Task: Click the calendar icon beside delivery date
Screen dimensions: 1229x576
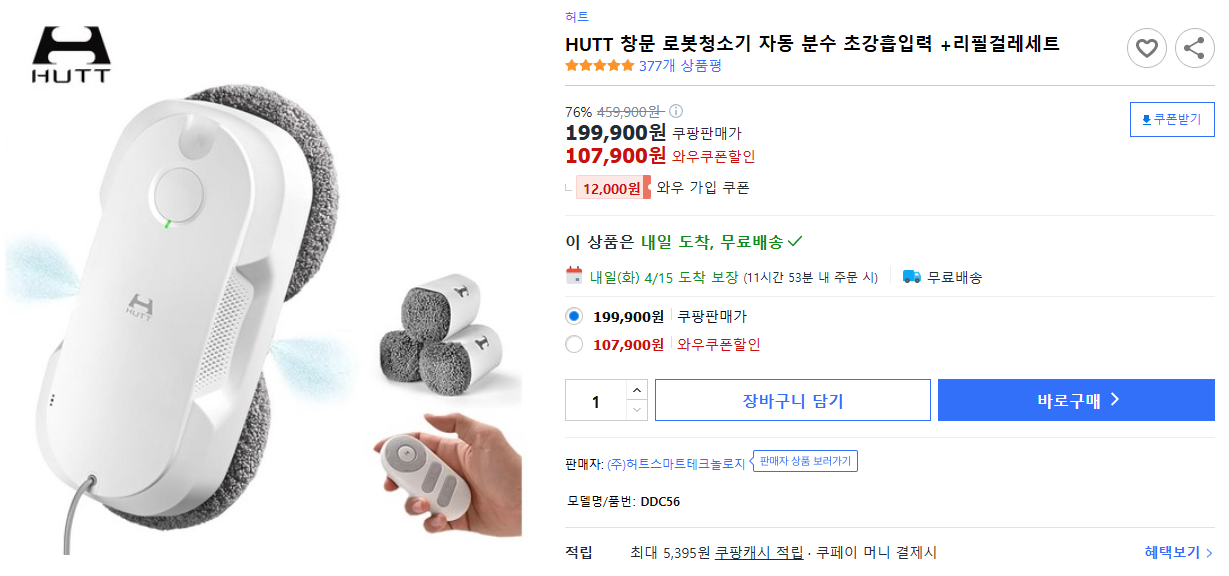Action: [x=570, y=277]
